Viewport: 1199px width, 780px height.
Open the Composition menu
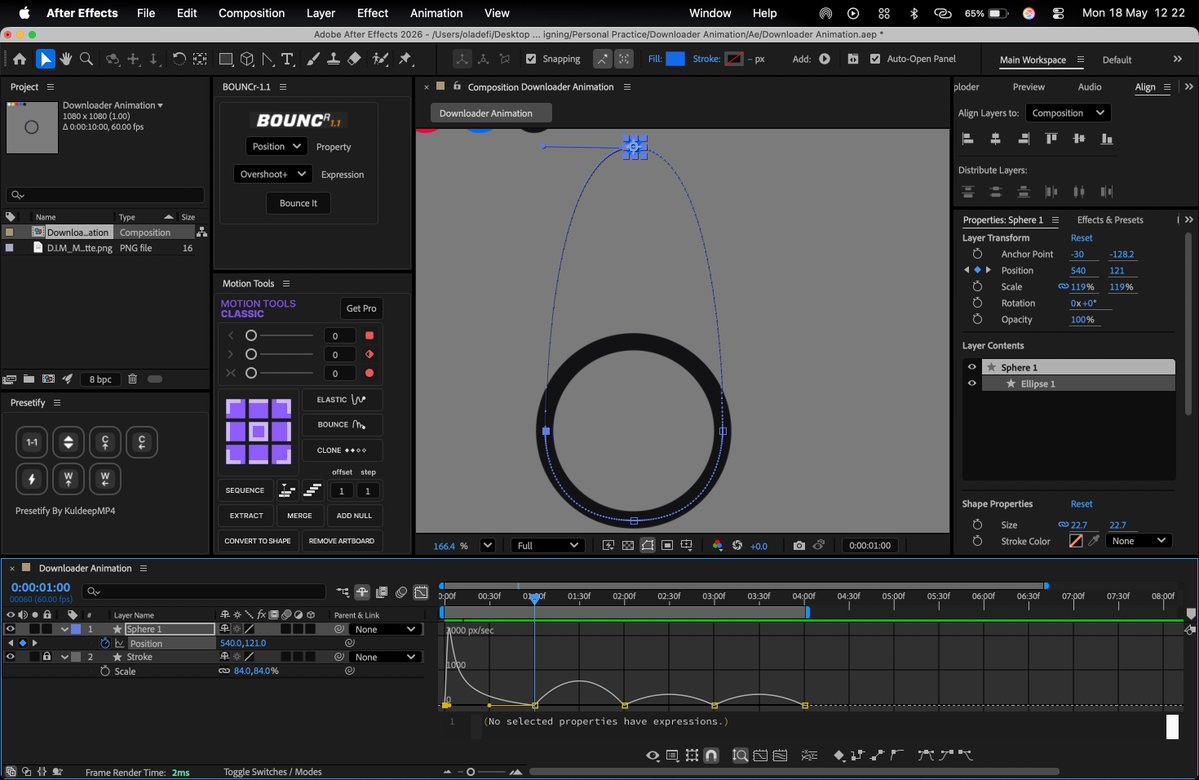[x=252, y=13]
